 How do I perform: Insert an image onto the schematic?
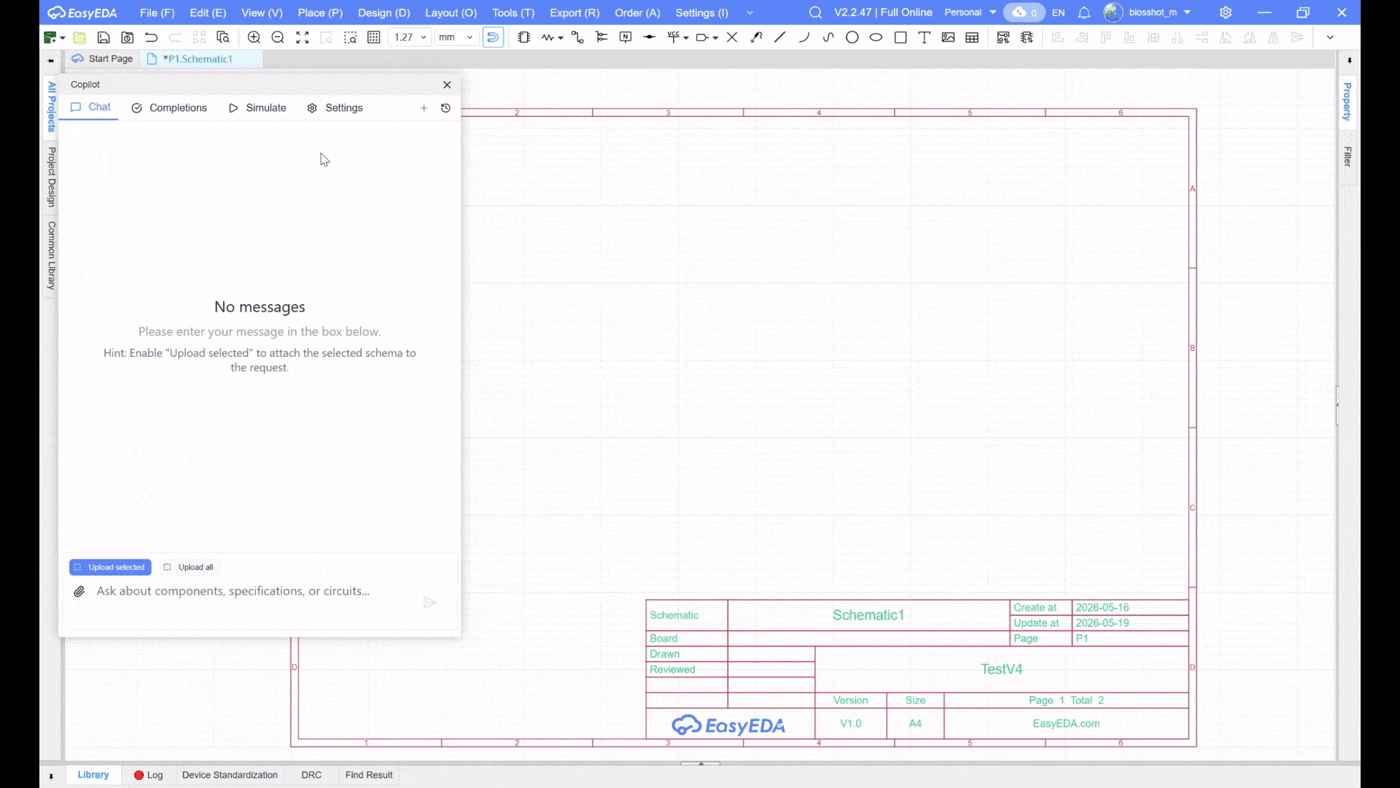[948, 37]
